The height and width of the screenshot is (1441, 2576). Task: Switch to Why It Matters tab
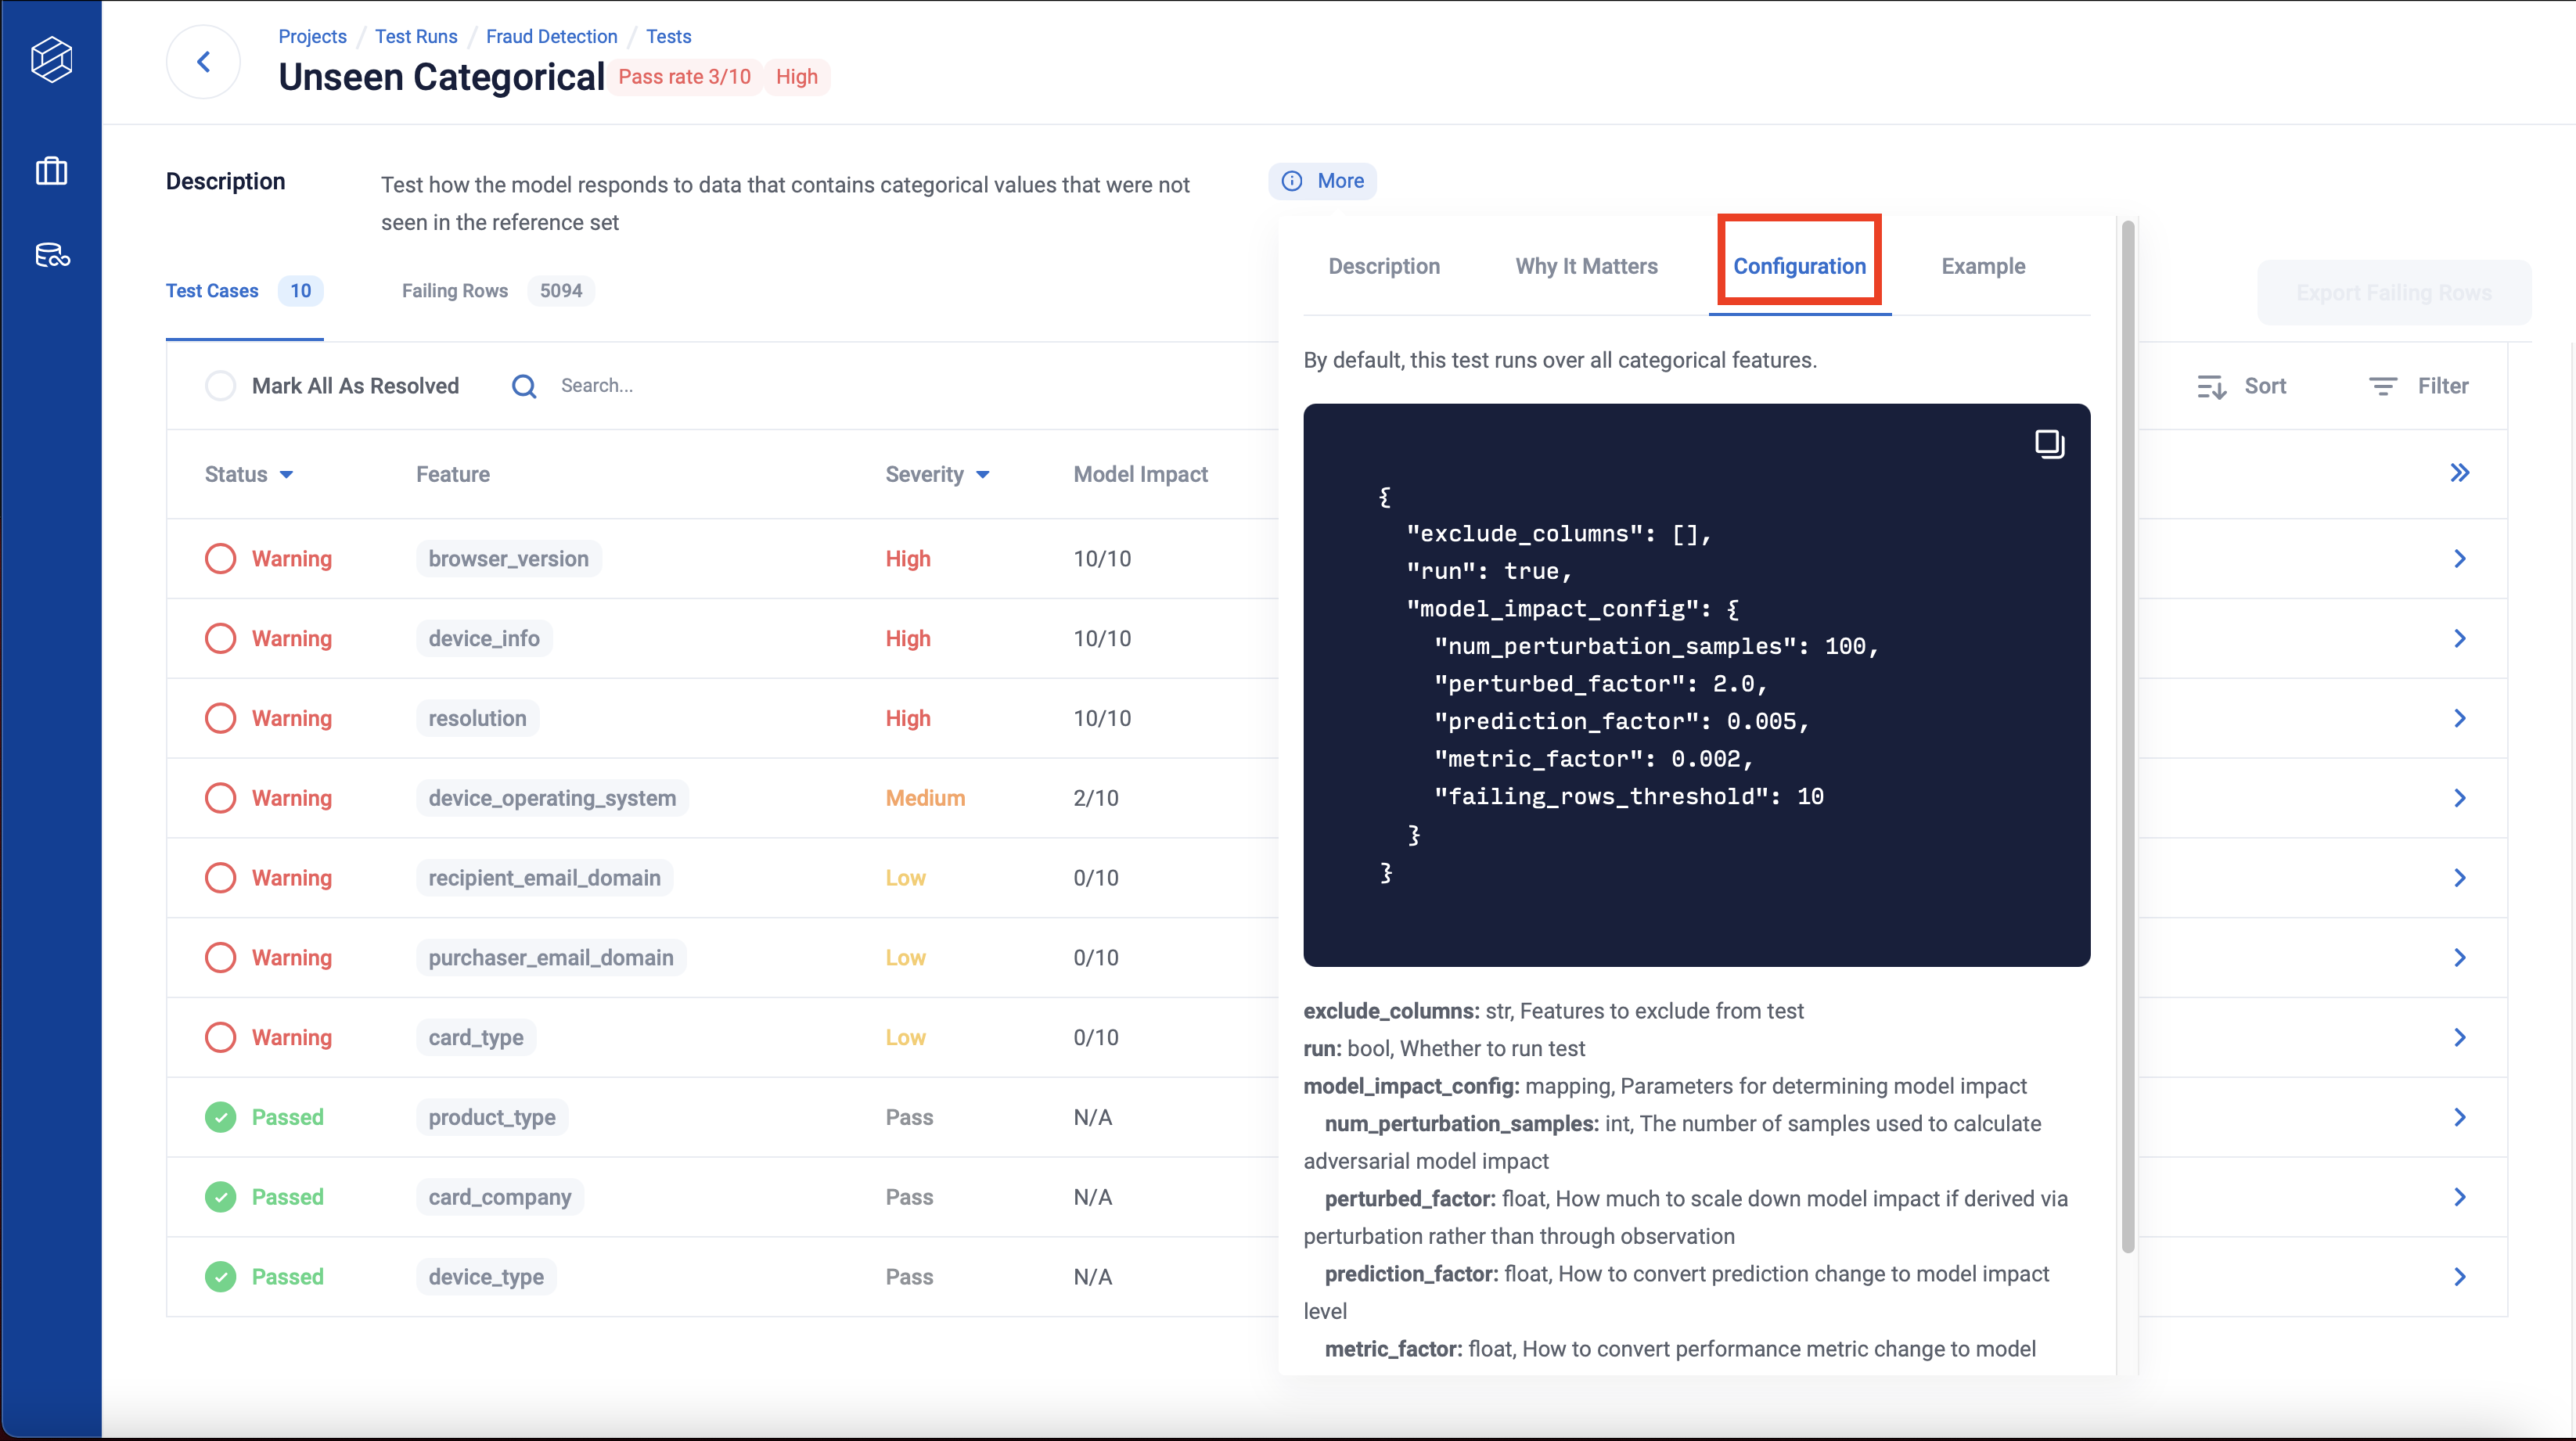[1586, 266]
